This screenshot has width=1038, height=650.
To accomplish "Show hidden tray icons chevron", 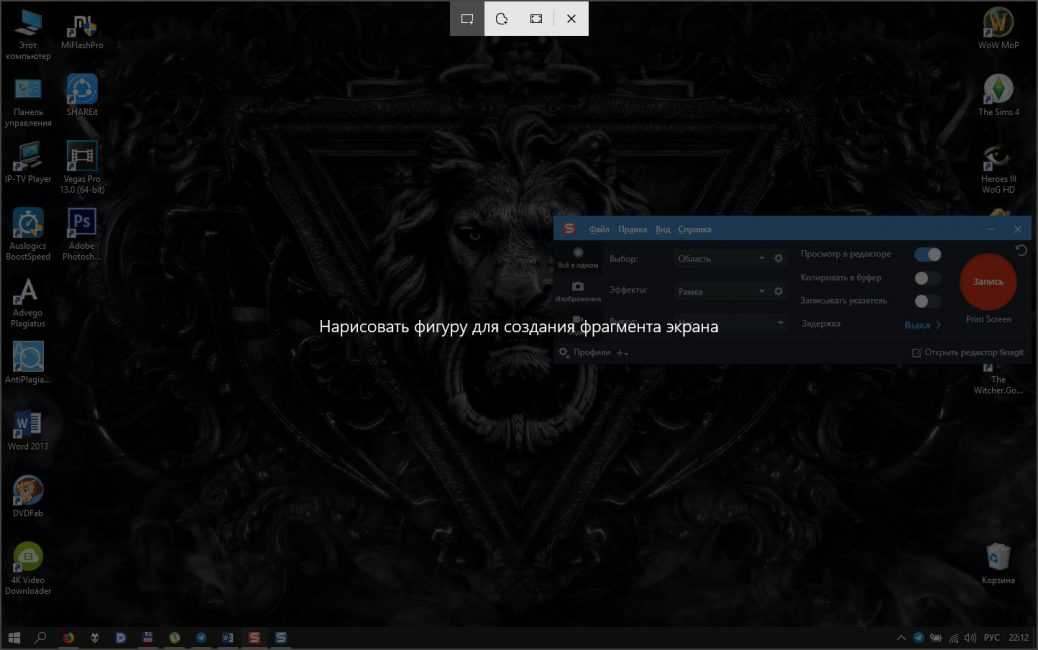I will tap(901, 638).
